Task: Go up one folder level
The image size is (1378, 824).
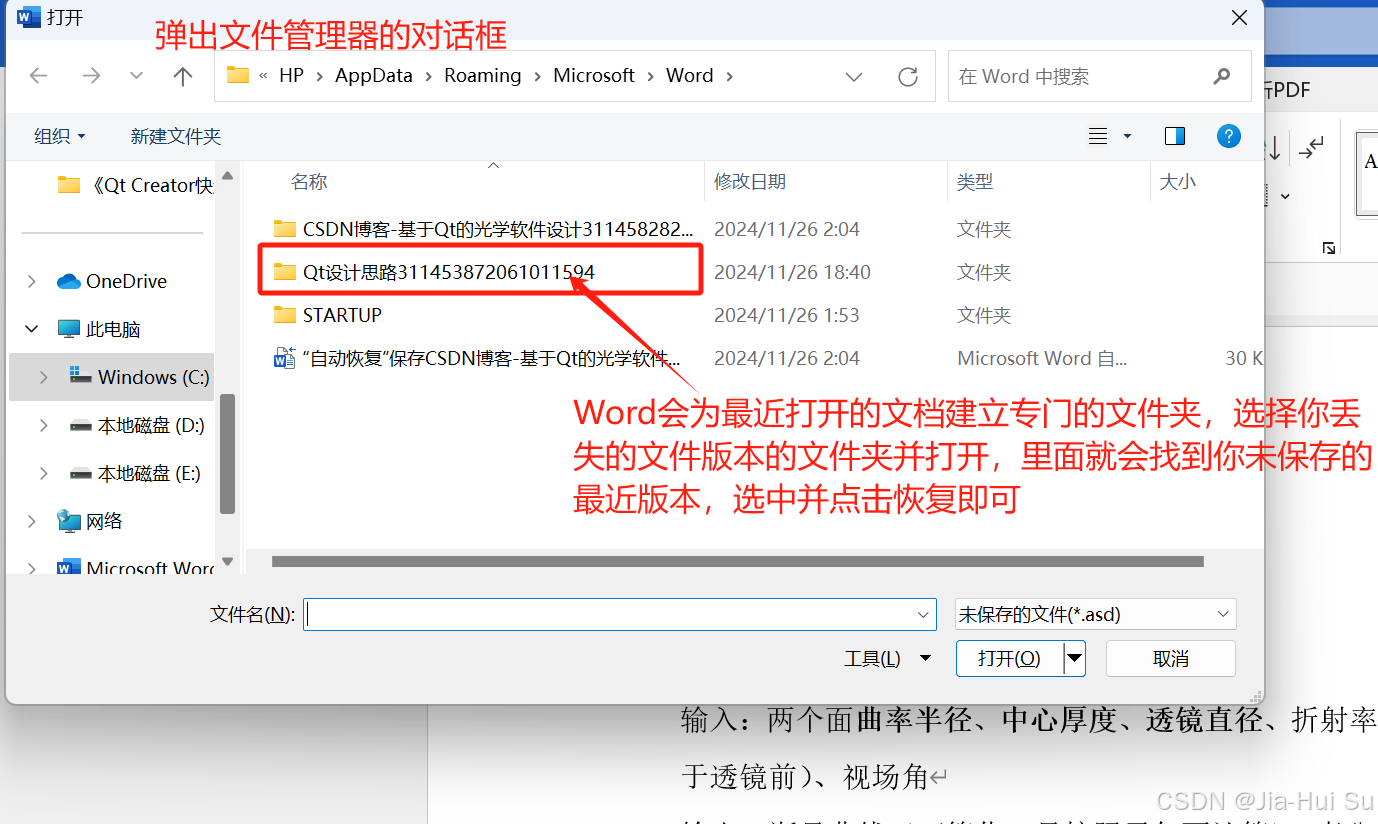Action: click(x=182, y=76)
